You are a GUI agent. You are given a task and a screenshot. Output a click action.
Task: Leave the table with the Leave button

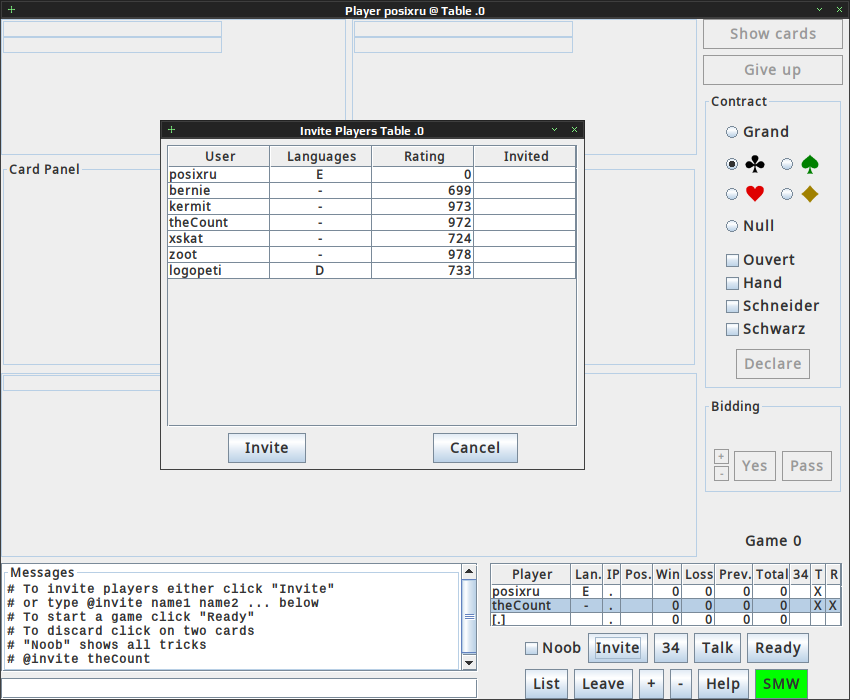[x=603, y=684]
